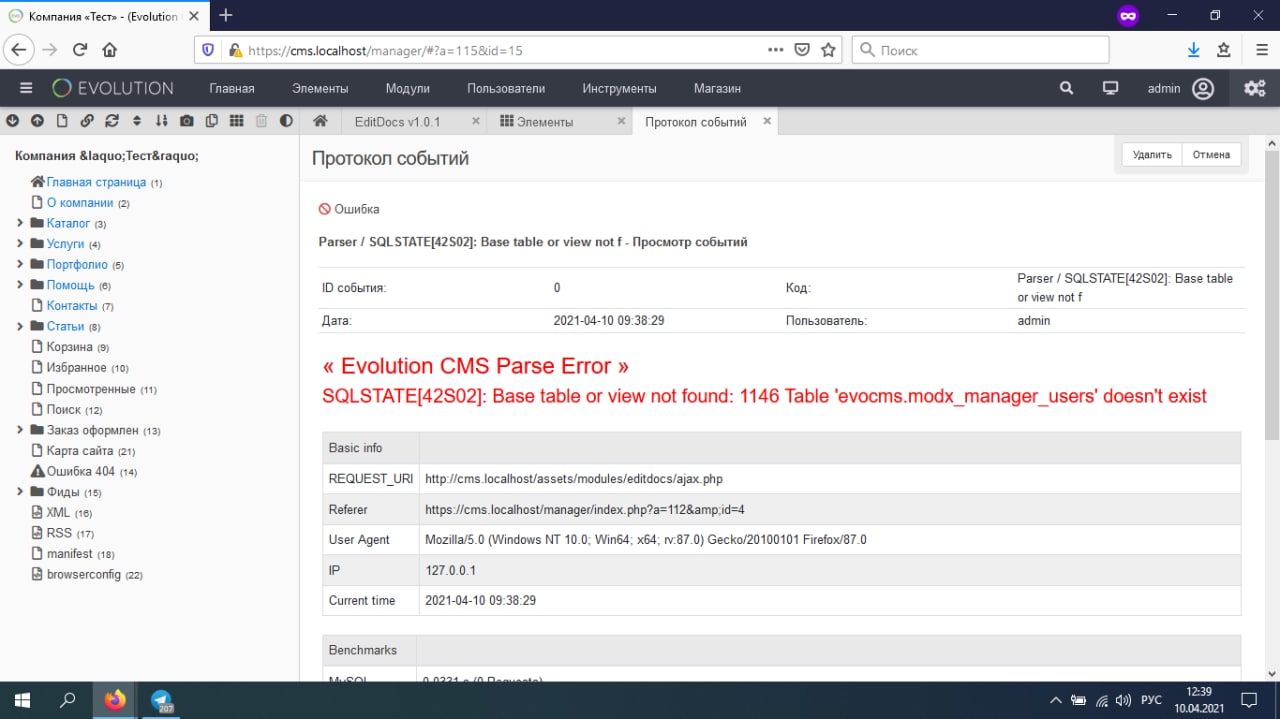This screenshot has width=1280, height=719.
Task: Click the elements grid icon in tree toolbar
Action: point(236,121)
